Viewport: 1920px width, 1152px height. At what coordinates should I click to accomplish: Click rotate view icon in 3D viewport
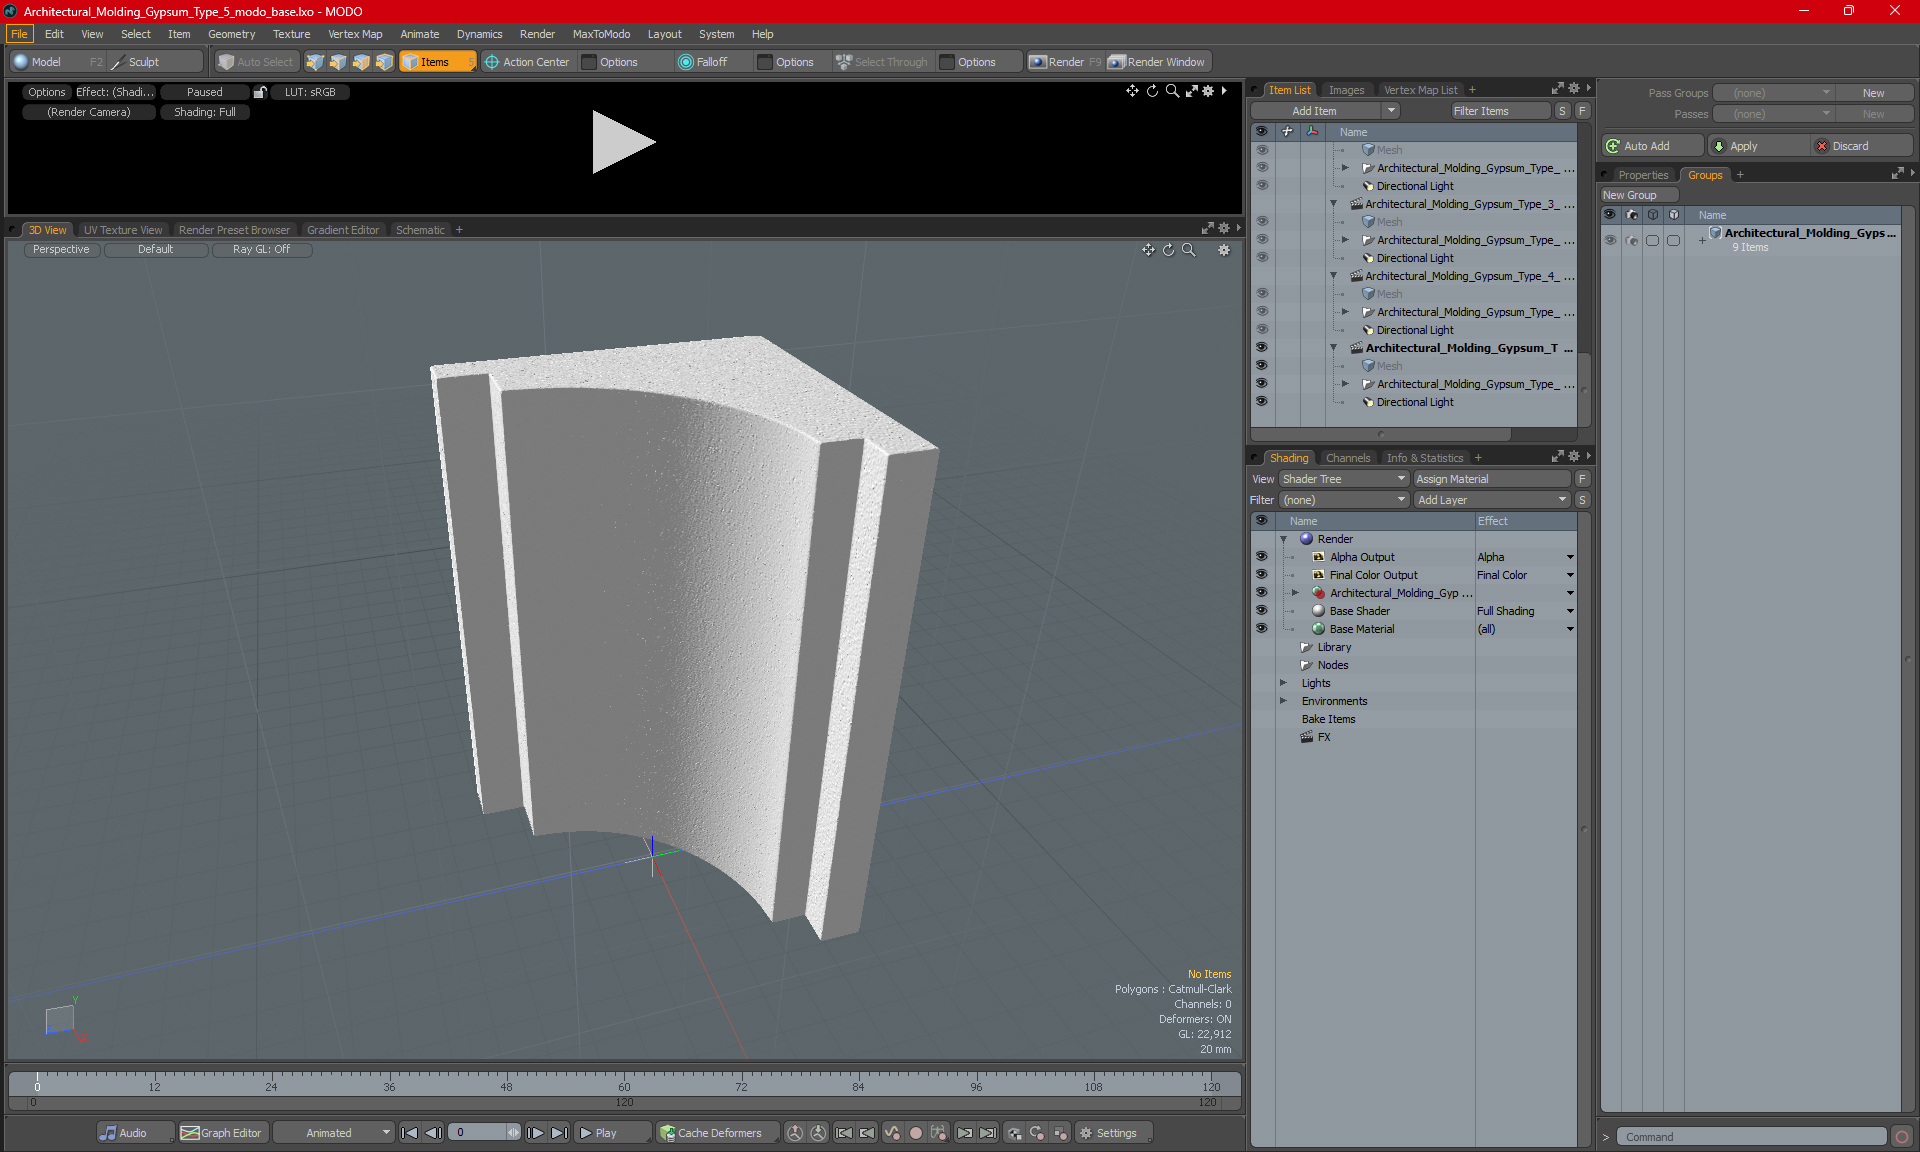click(1169, 250)
